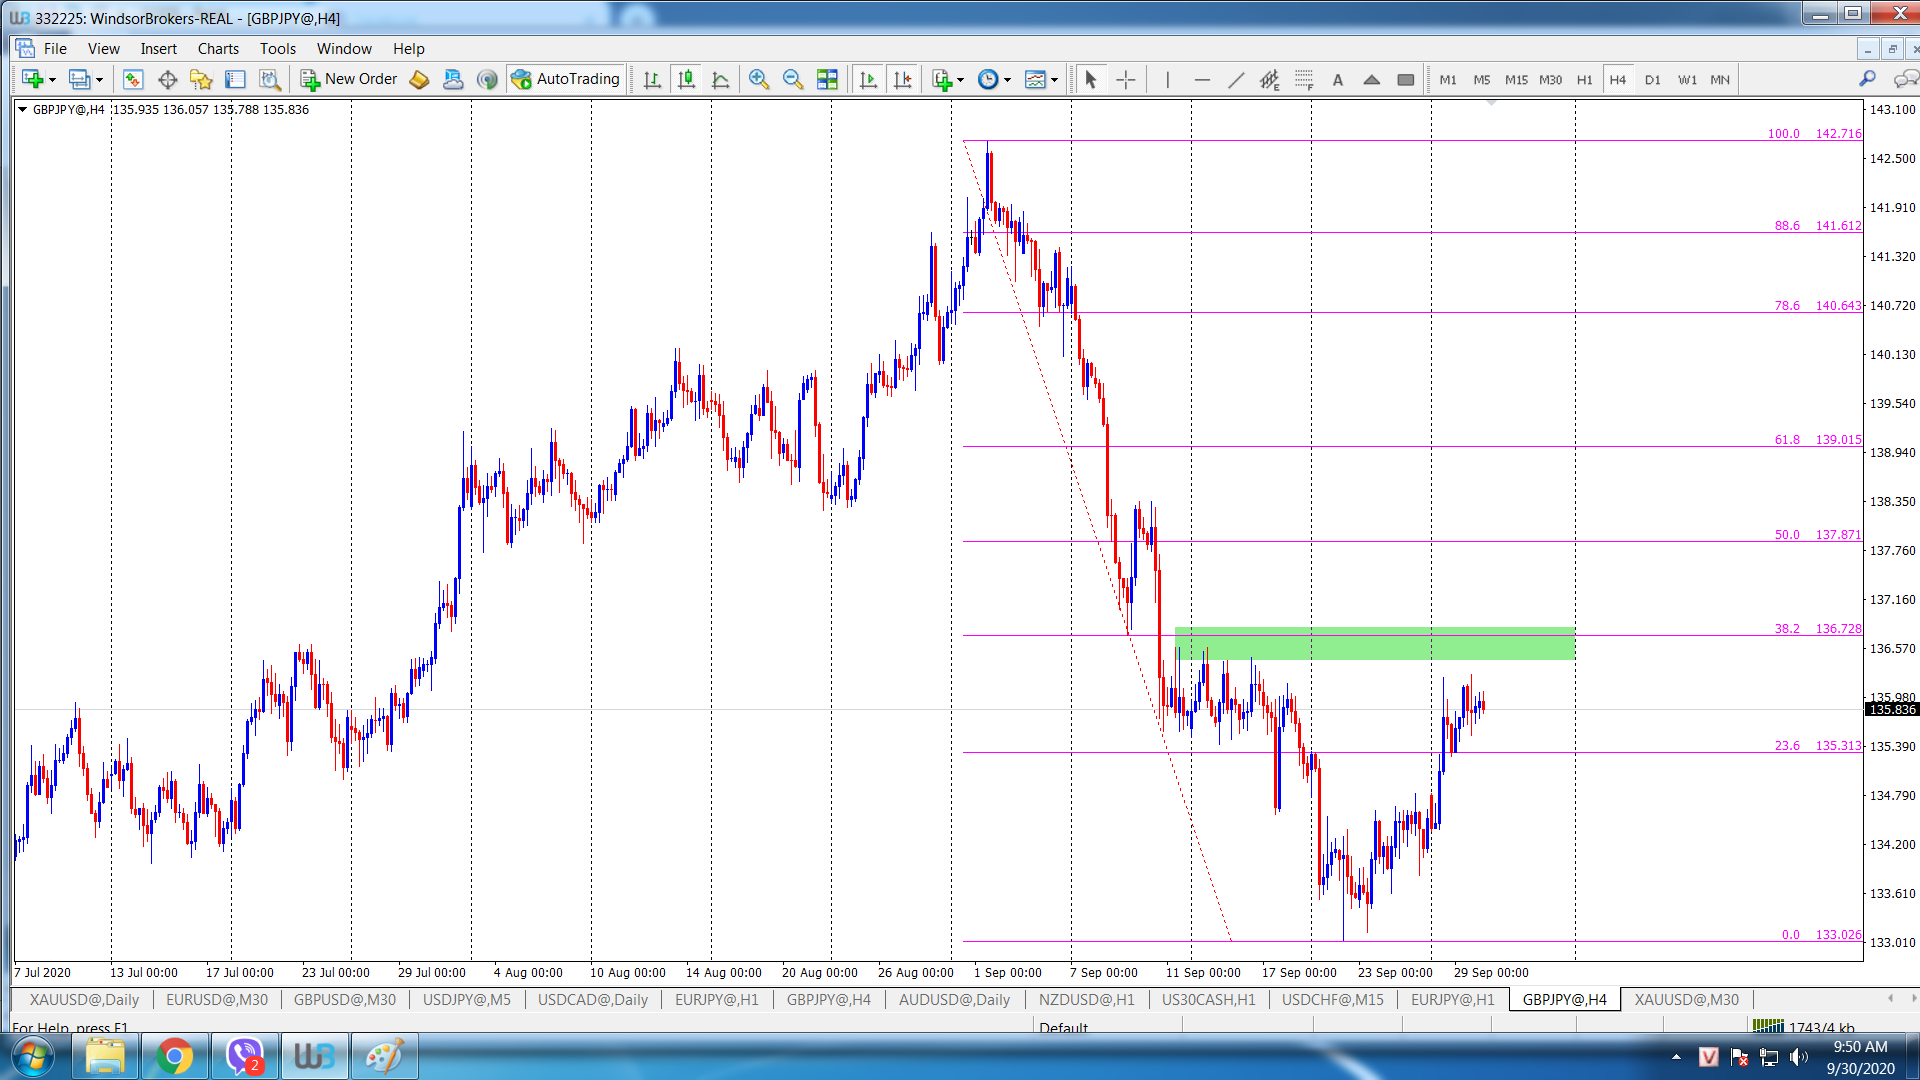Image resolution: width=1920 pixels, height=1080 pixels.
Task: Select the equidistant channel tool
Action: click(x=1270, y=79)
